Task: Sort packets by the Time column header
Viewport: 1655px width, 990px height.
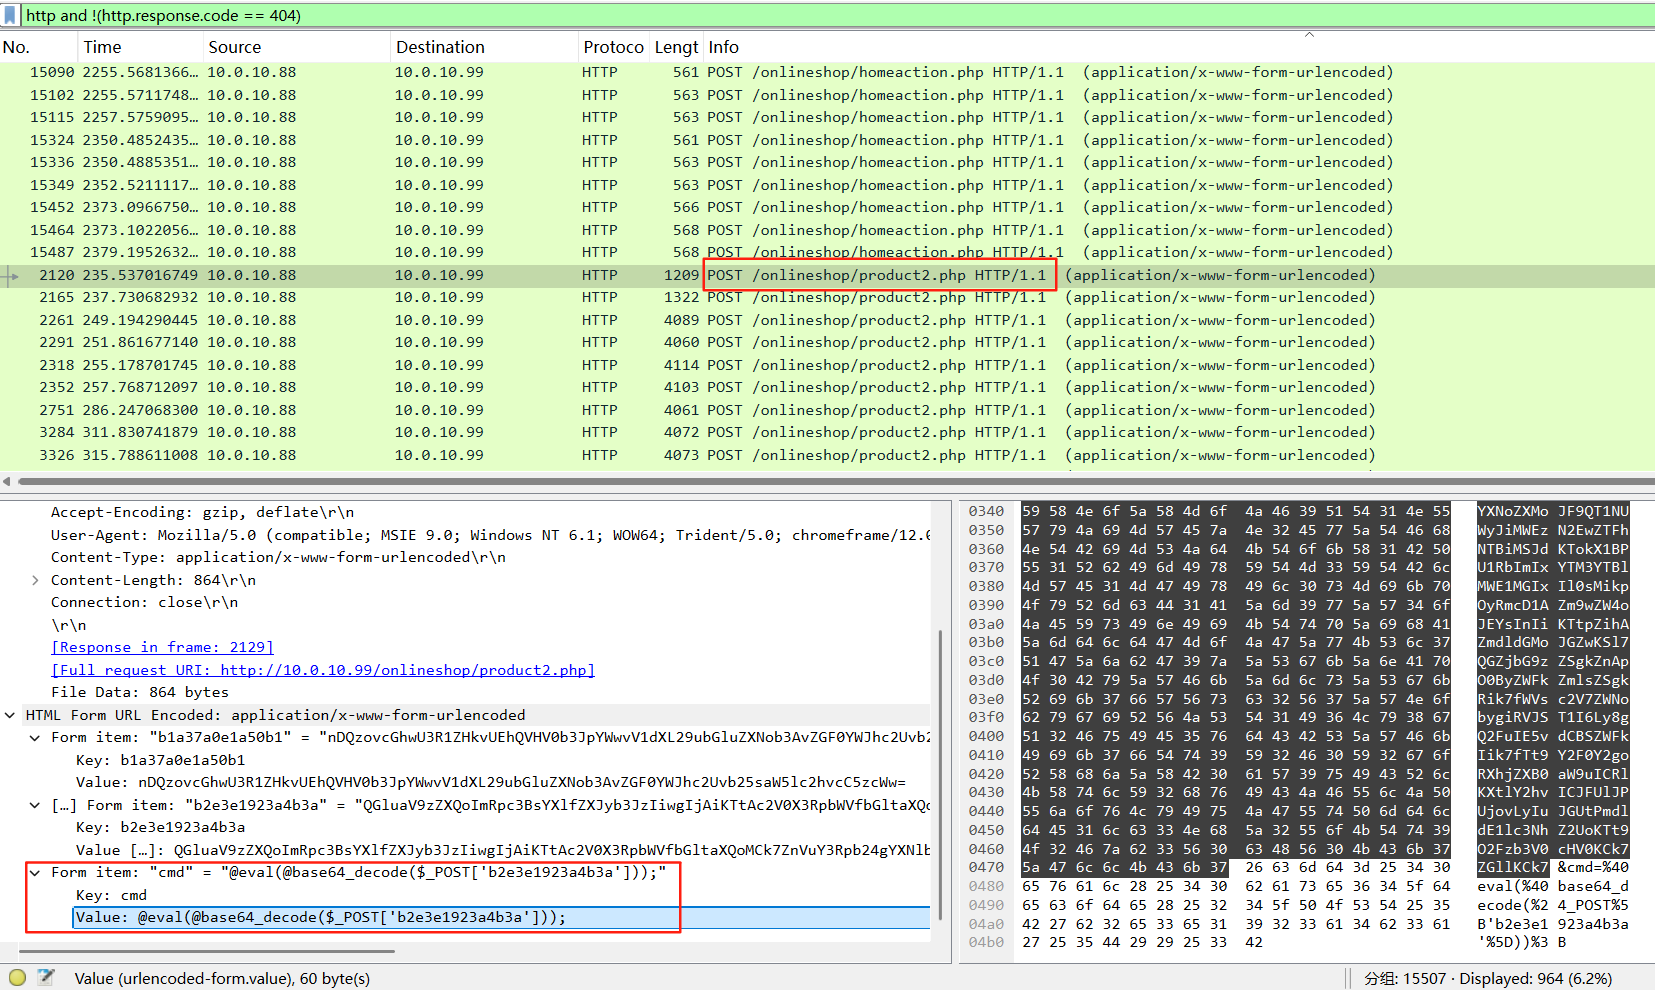Action: pyautogui.click(x=140, y=47)
